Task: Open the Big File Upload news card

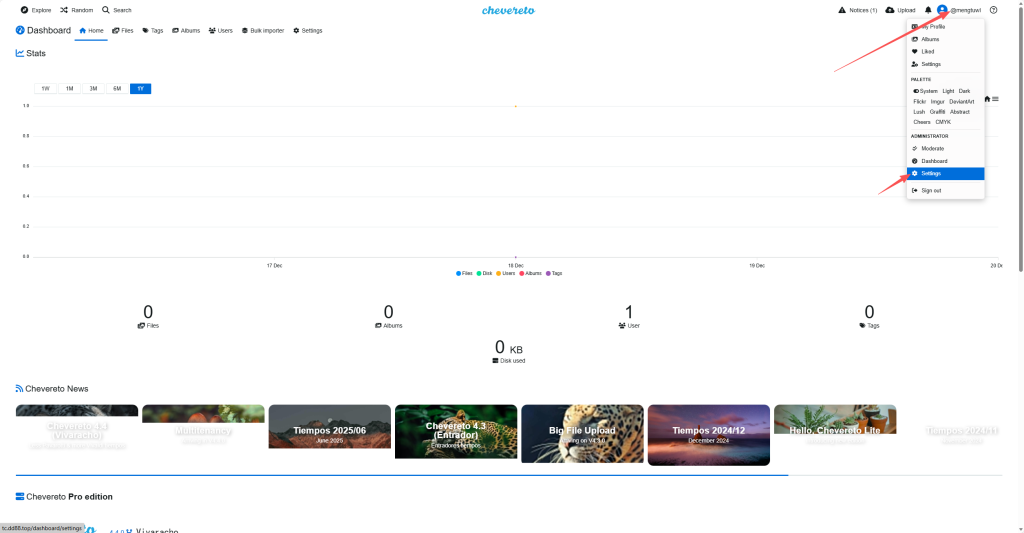Action: (x=582, y=434)
